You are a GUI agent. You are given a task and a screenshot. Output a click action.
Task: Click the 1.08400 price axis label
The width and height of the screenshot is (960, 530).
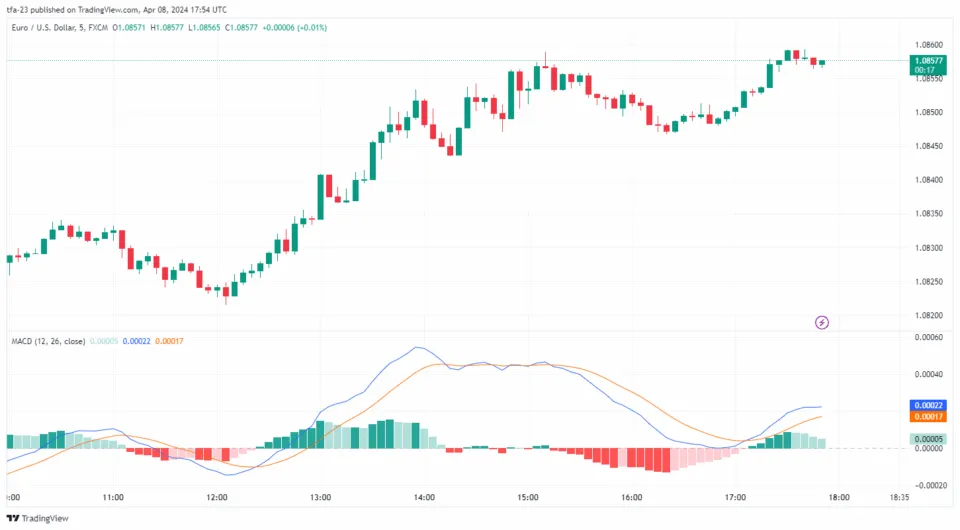929,180
